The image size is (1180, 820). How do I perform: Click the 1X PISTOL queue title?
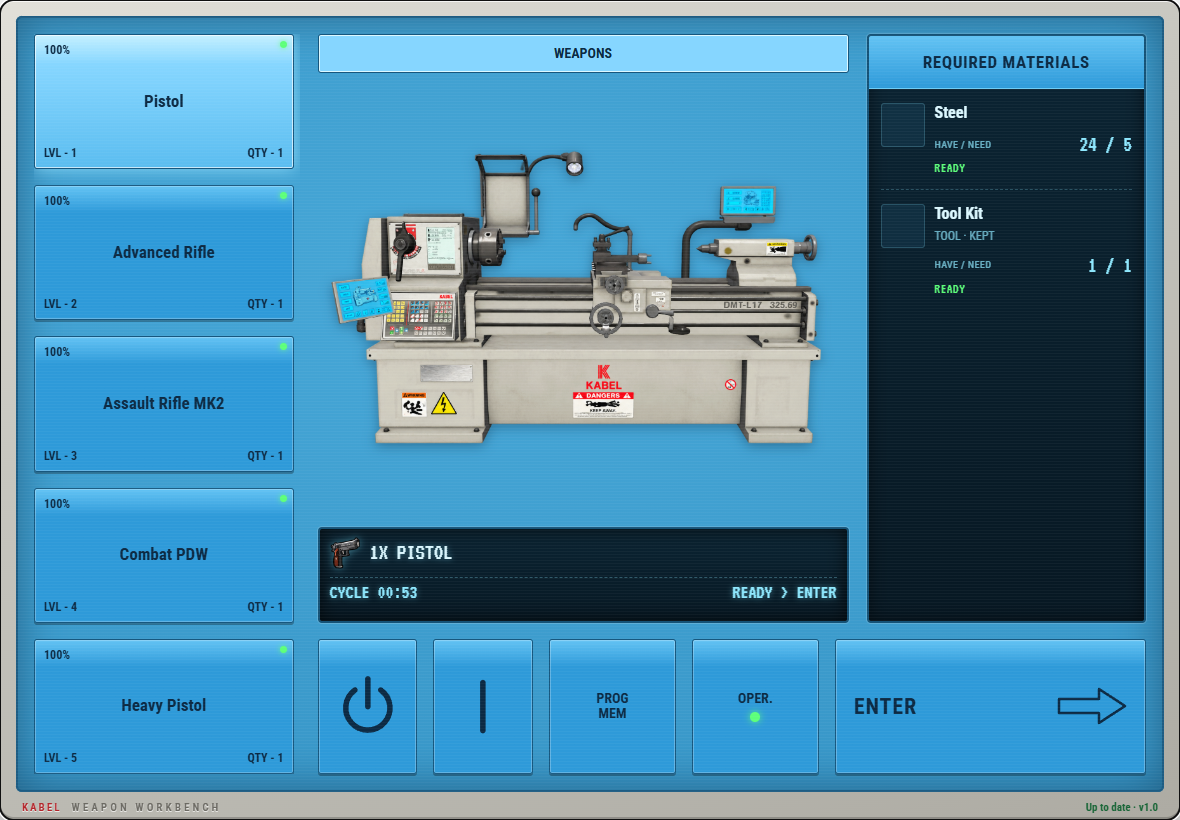(x=410, y=553)
